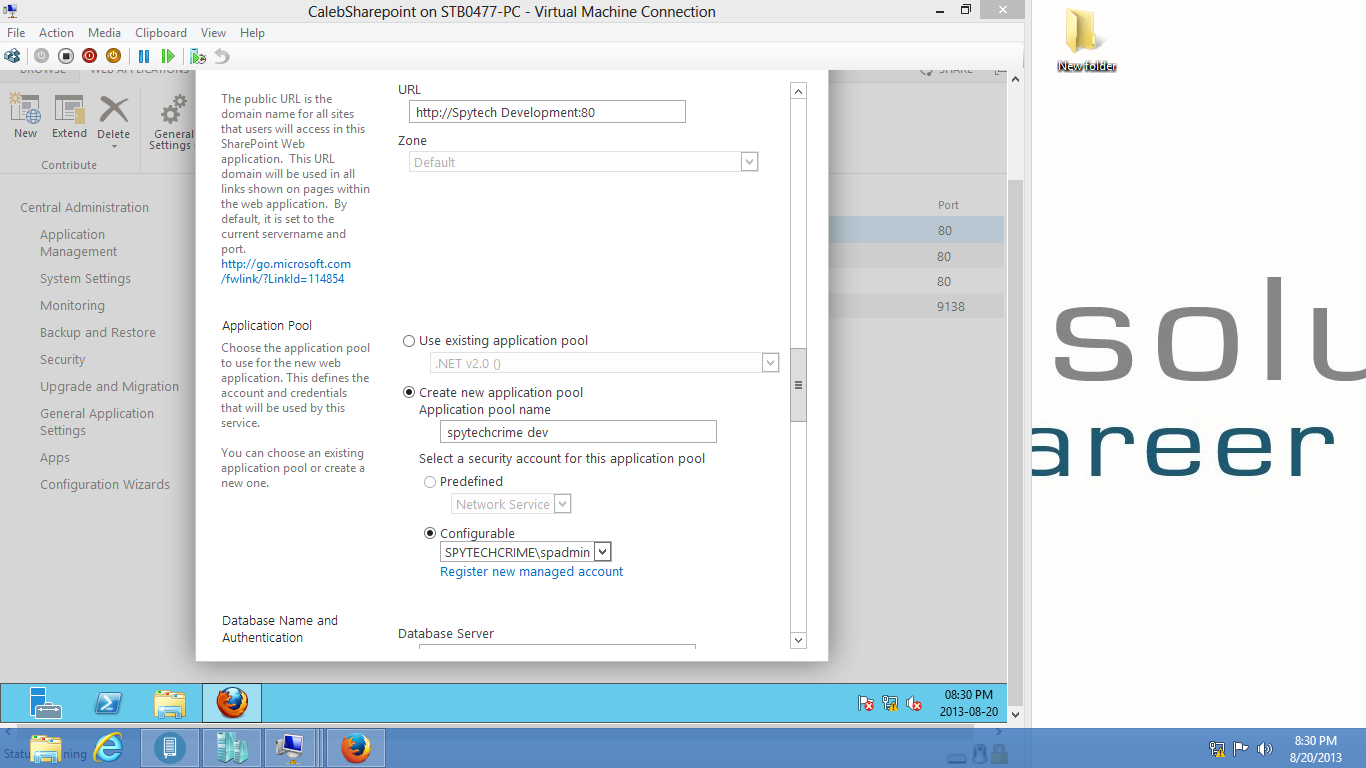
Task: Open Upgrade and Migration in the sidebar
Action: [109, 387]
